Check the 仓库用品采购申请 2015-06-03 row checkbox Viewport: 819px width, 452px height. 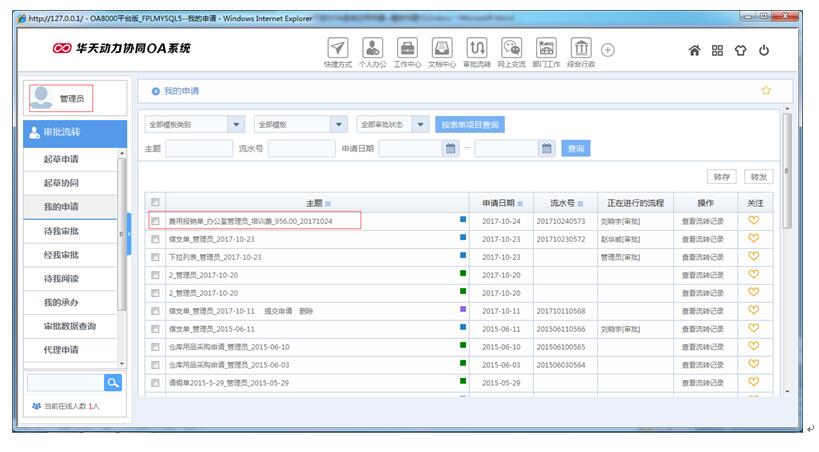[155, 365]
